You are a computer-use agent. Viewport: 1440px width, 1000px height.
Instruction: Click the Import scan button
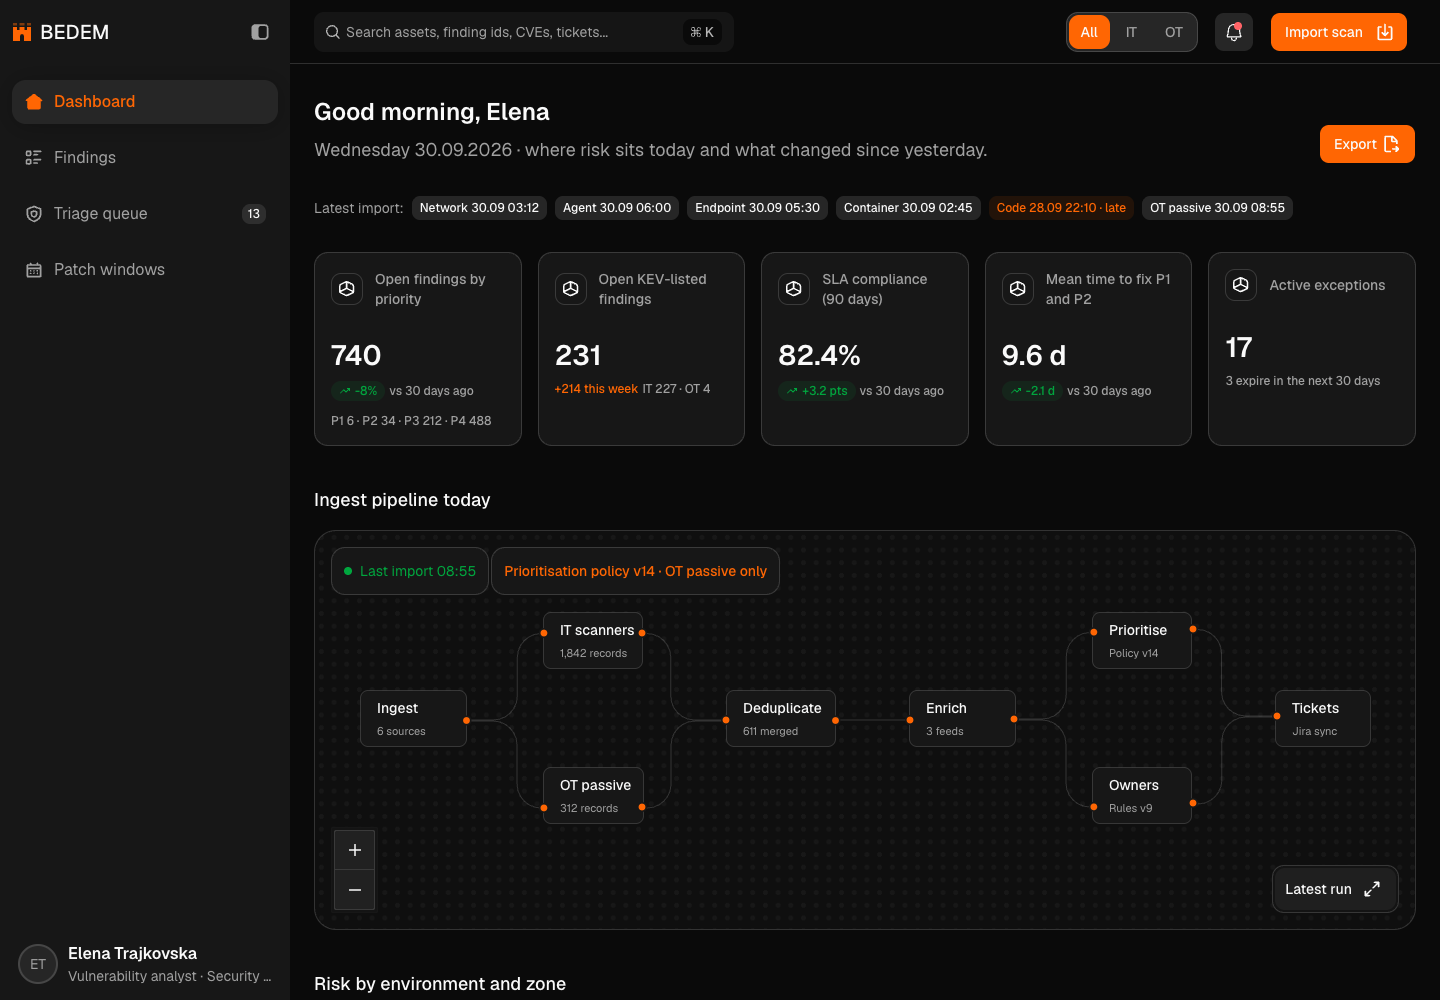[x=1338, y=32]
